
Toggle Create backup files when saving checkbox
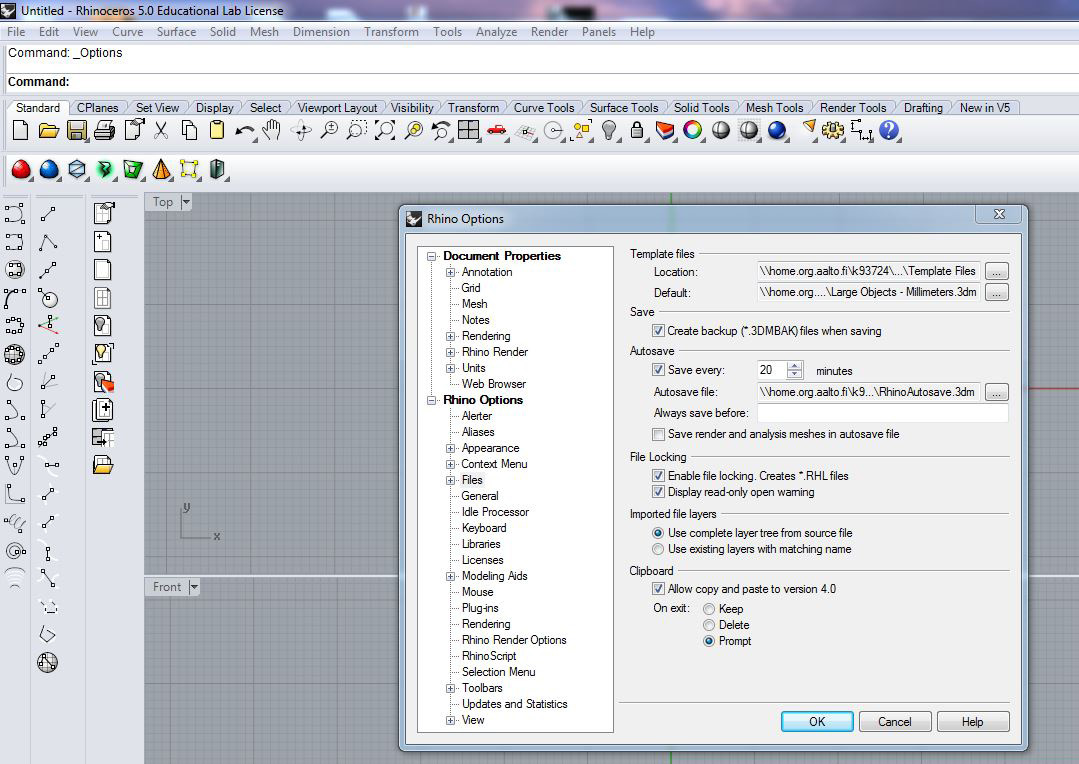(658, 331)
